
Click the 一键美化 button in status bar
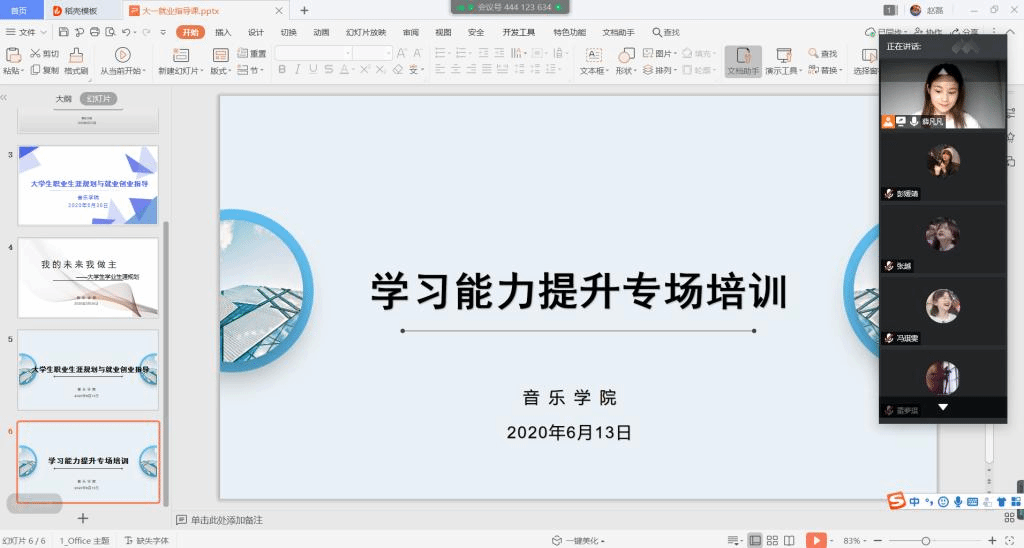point(580,540)
